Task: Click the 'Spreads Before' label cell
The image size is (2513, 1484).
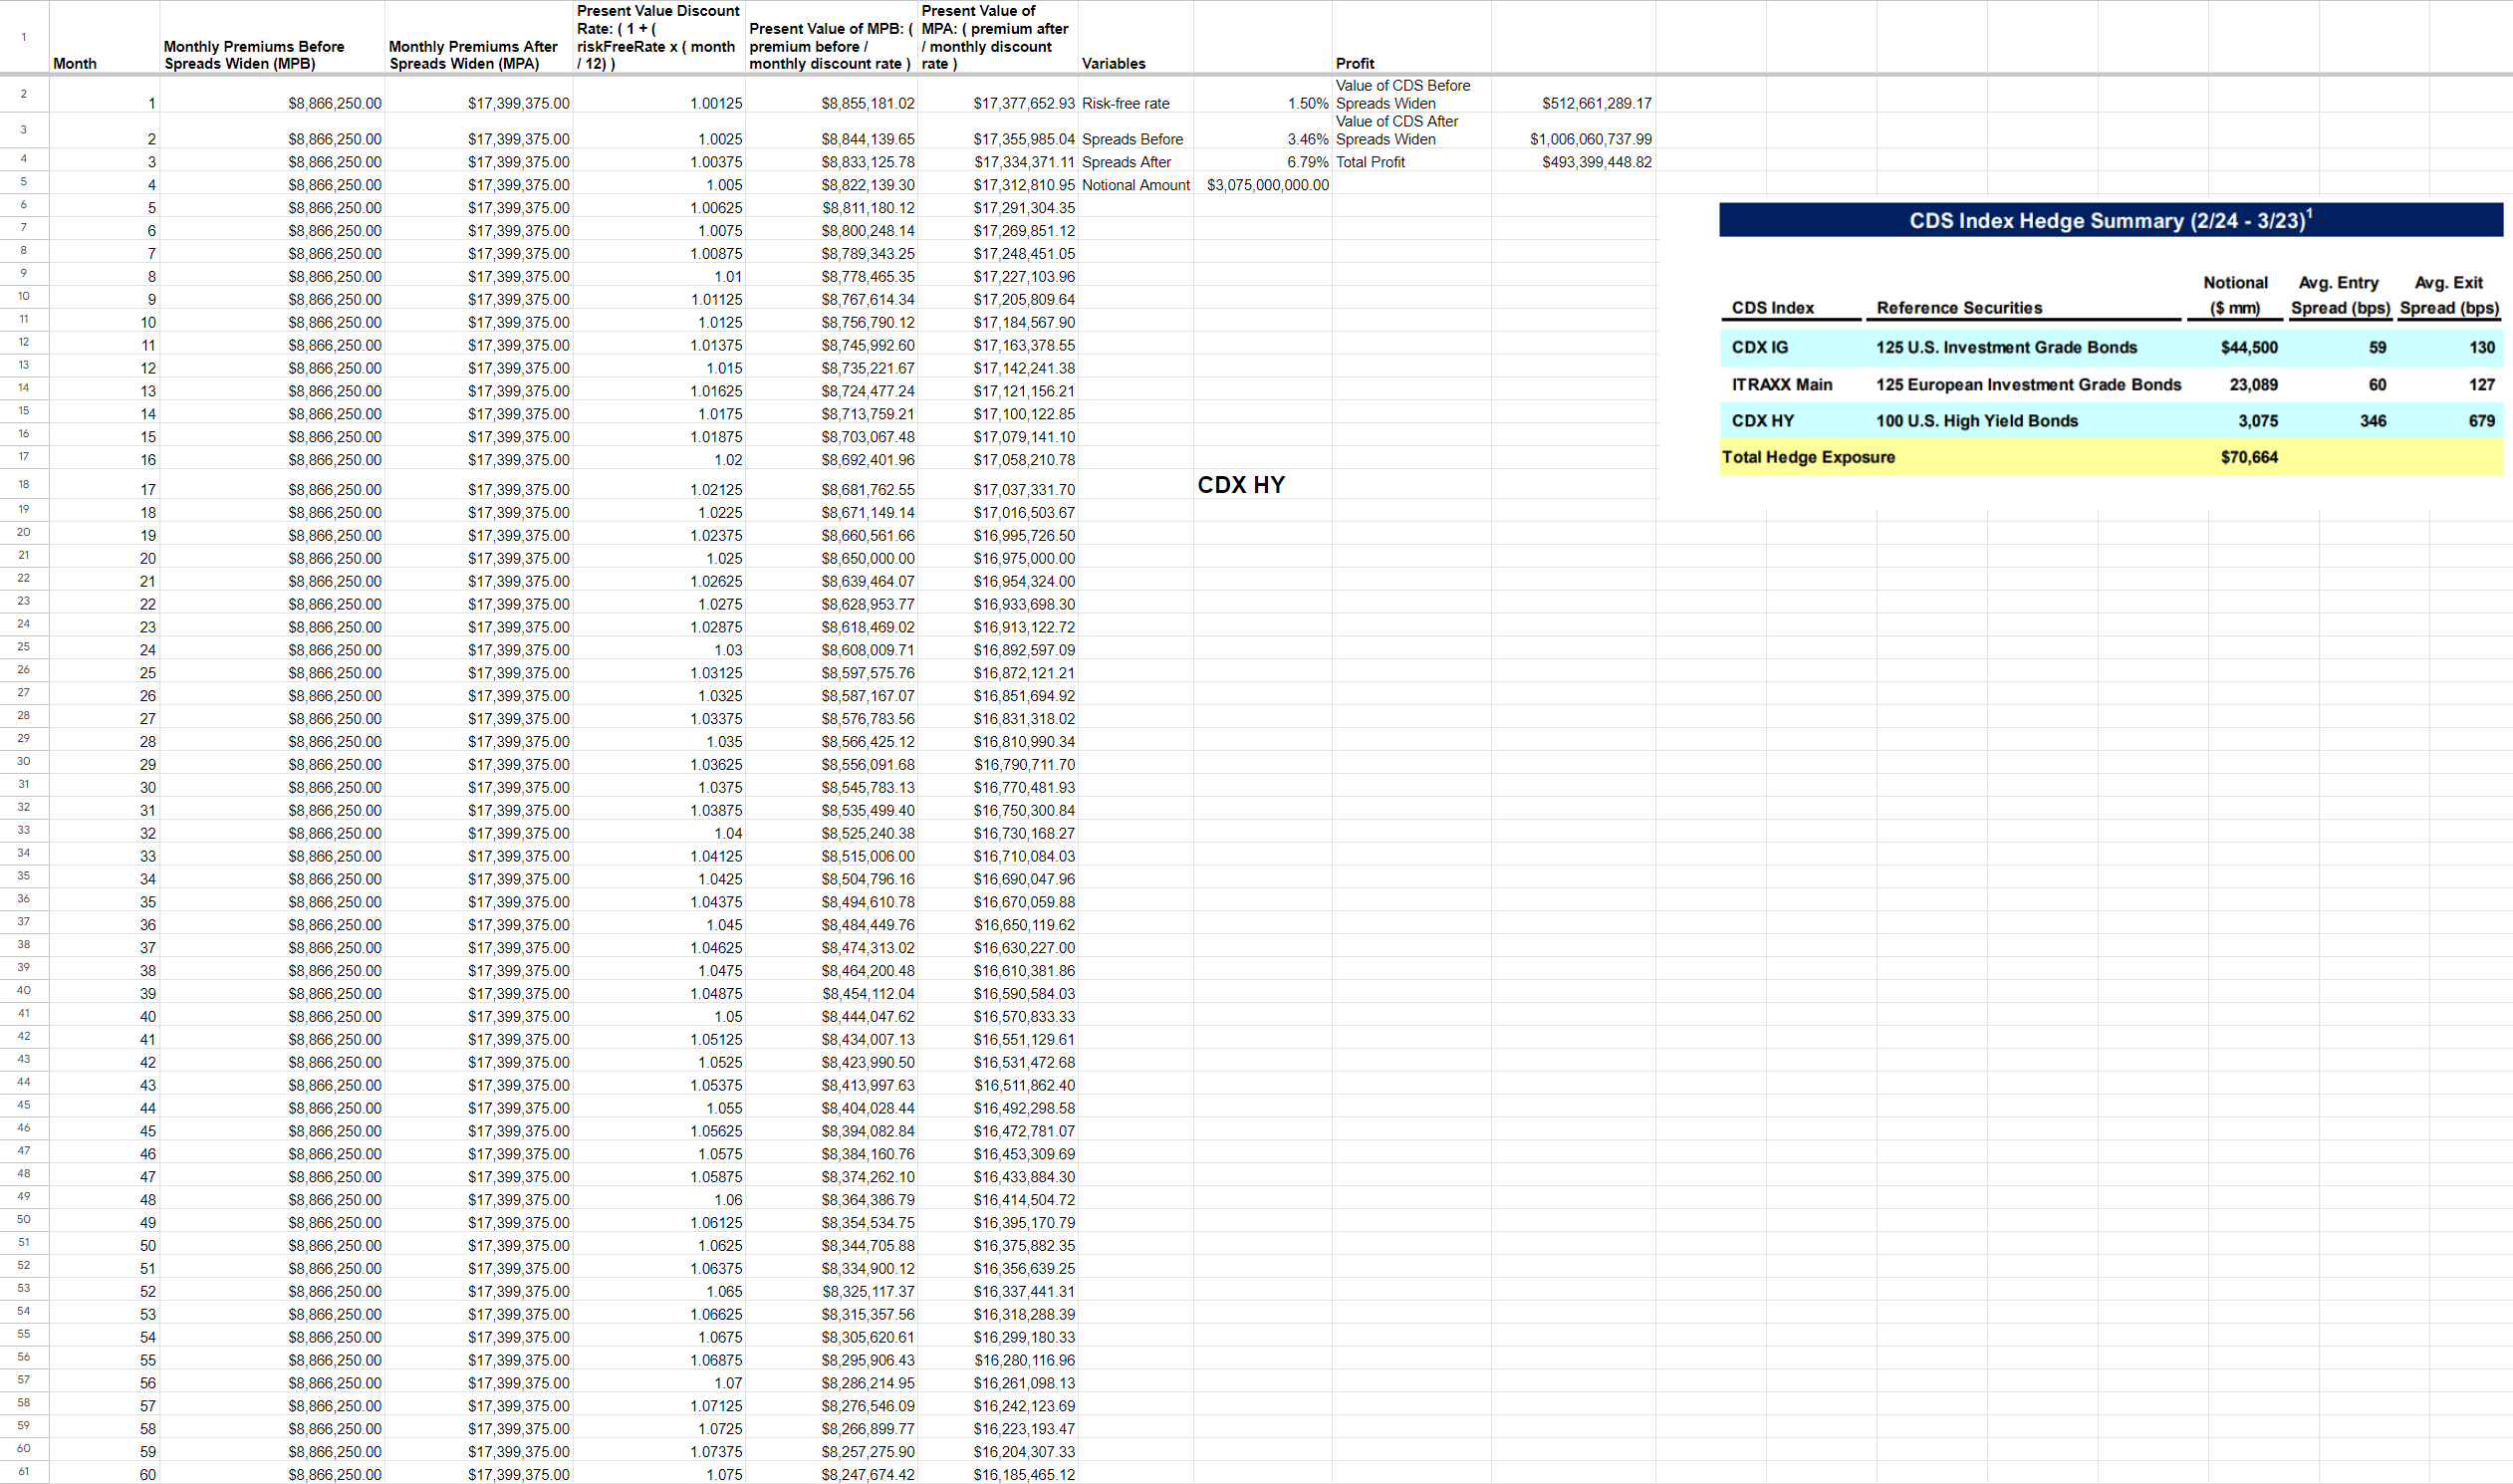Action: [x=1136, y=131]
